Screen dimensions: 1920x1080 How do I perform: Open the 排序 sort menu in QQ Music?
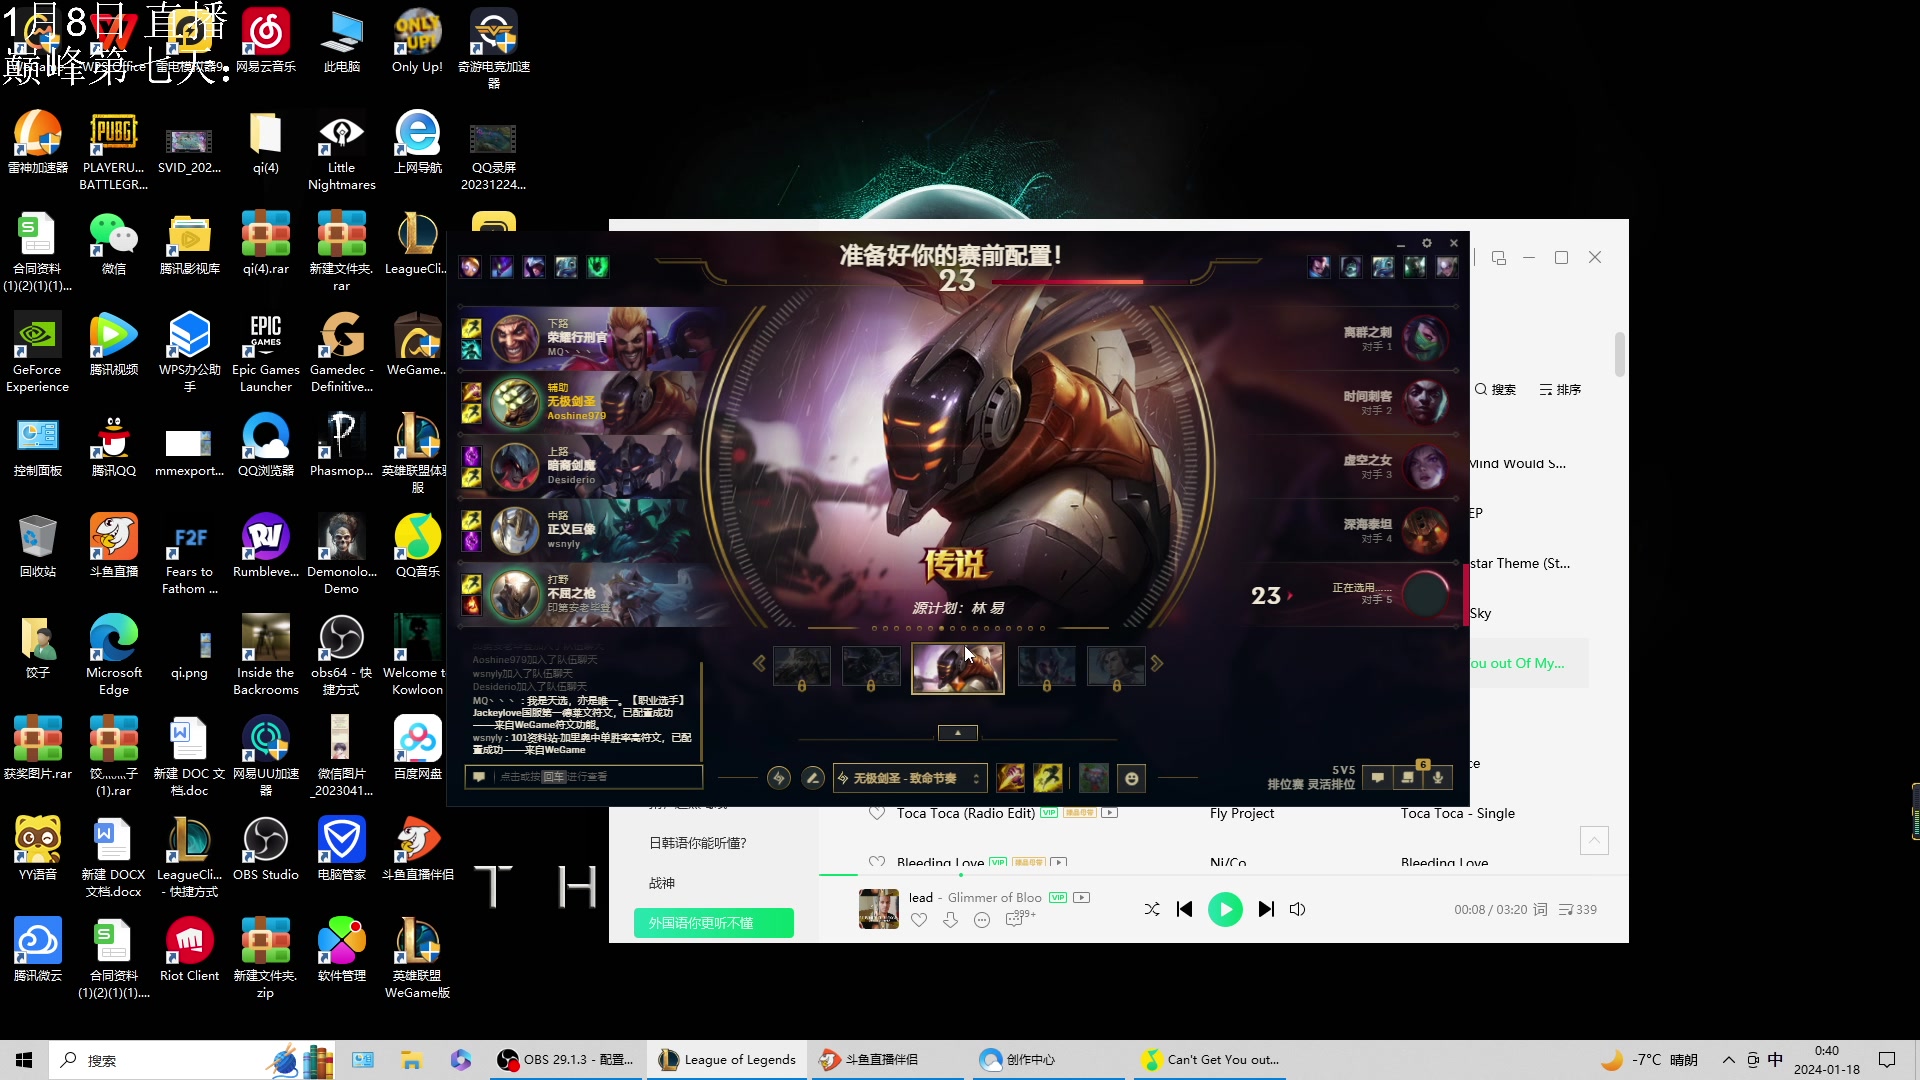(1560, 389)
